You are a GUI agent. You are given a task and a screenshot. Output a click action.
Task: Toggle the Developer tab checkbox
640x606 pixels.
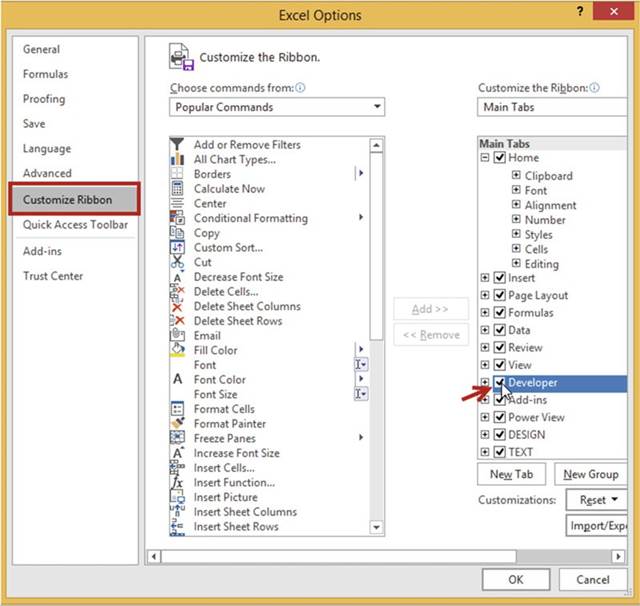(500, 383)
